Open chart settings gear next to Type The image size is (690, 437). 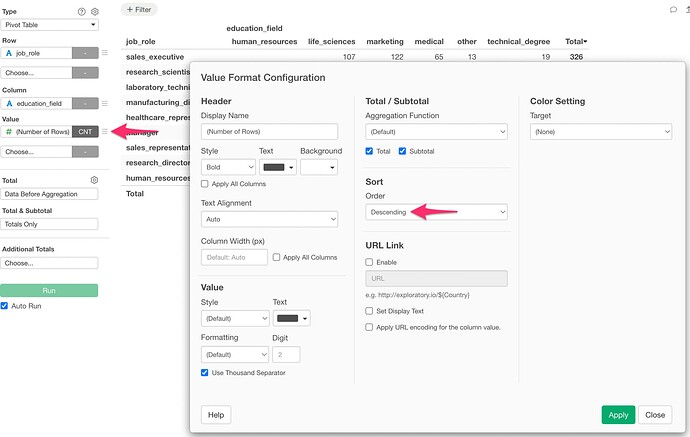(x=94, y=11)
